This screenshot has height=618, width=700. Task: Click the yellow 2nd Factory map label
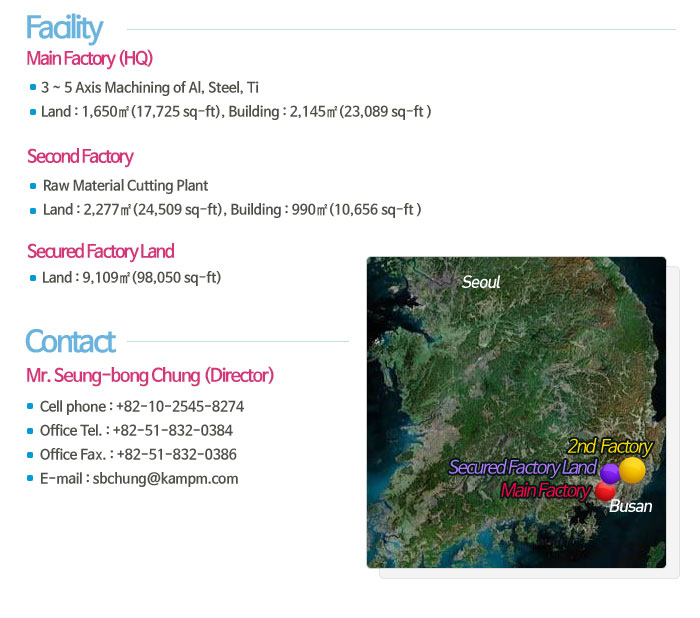click(610, 446)
